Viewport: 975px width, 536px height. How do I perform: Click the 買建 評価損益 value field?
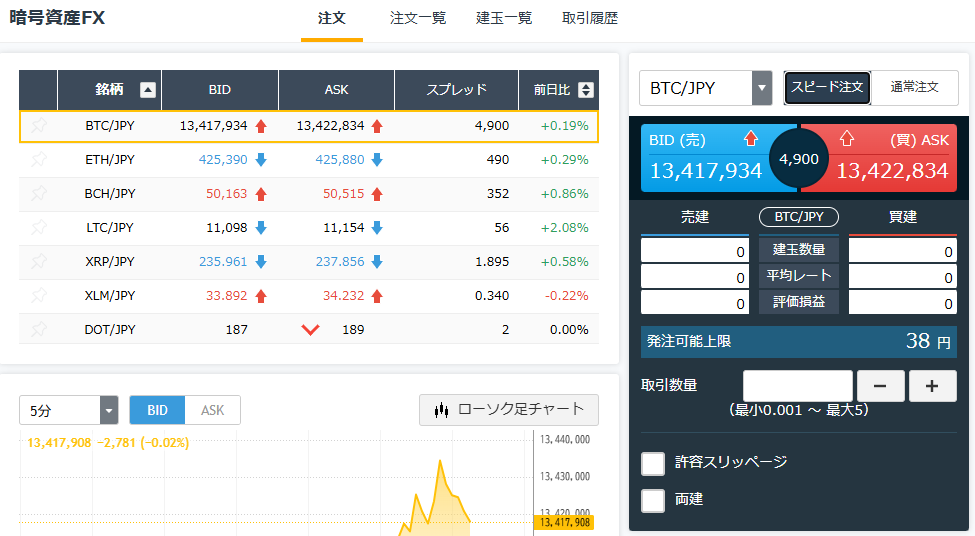[903, 303]
